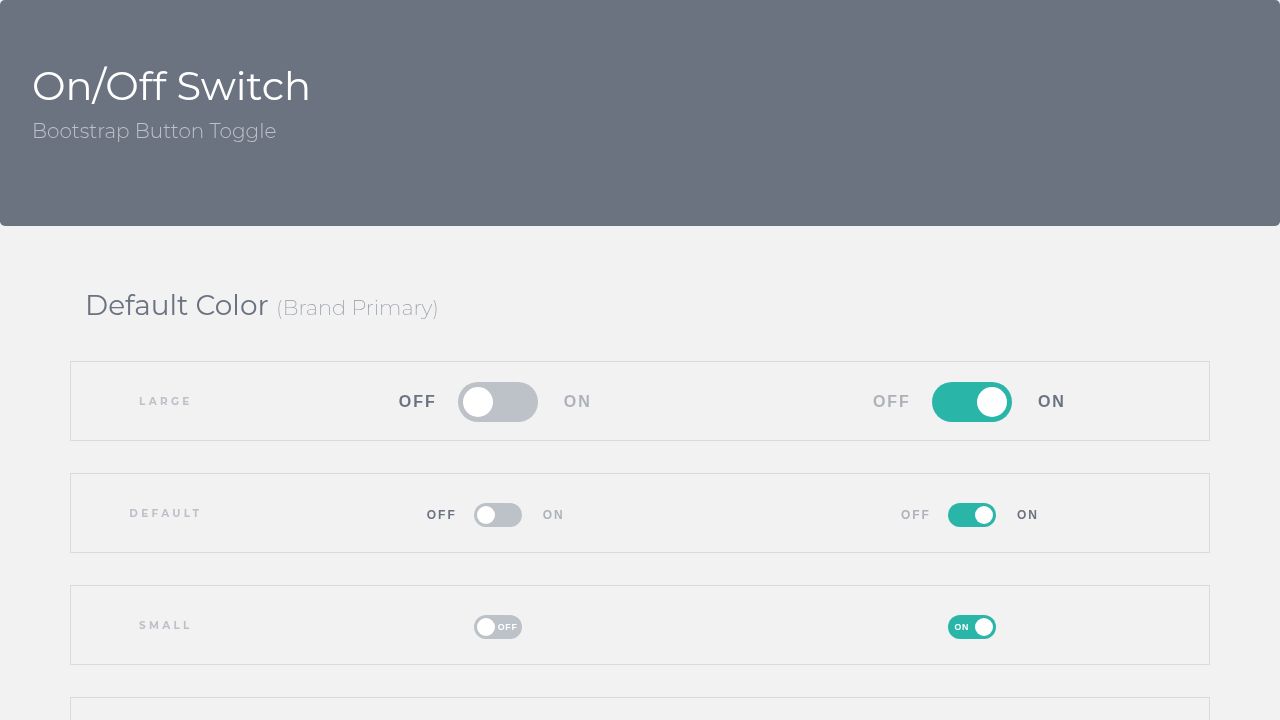Select the DEFAULT row label
Image resolution: width=1280 pixels, height=720 pixels.
(x=165, y=513)
